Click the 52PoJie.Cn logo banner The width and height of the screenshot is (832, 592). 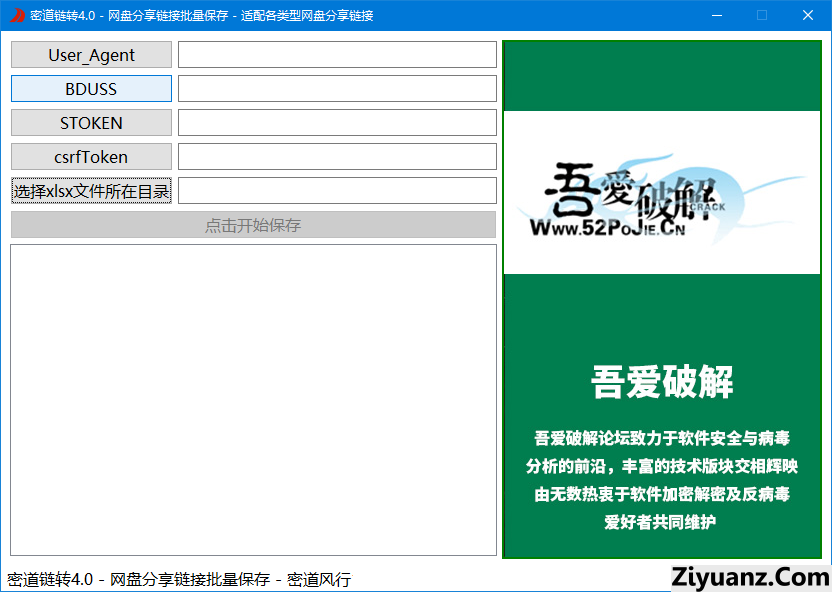pos(661,193)
